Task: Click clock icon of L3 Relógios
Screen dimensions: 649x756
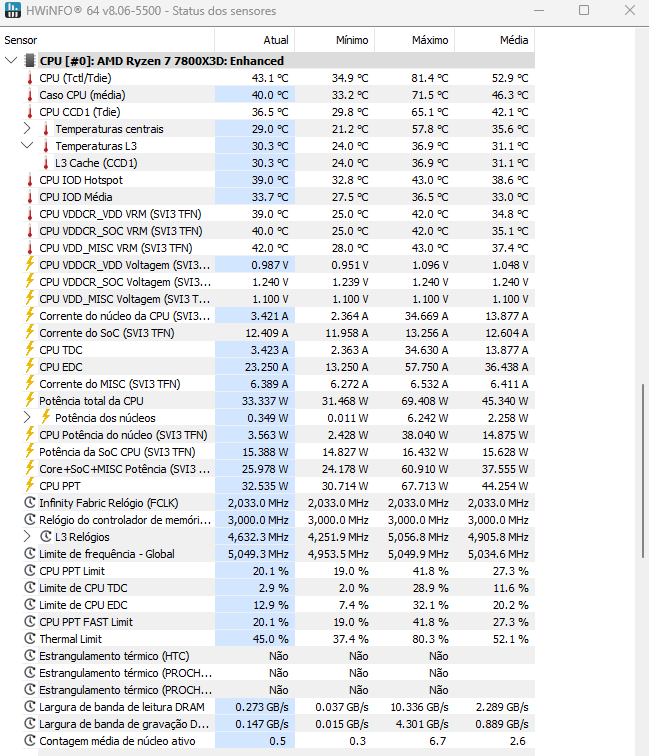Action: point(46,536)
